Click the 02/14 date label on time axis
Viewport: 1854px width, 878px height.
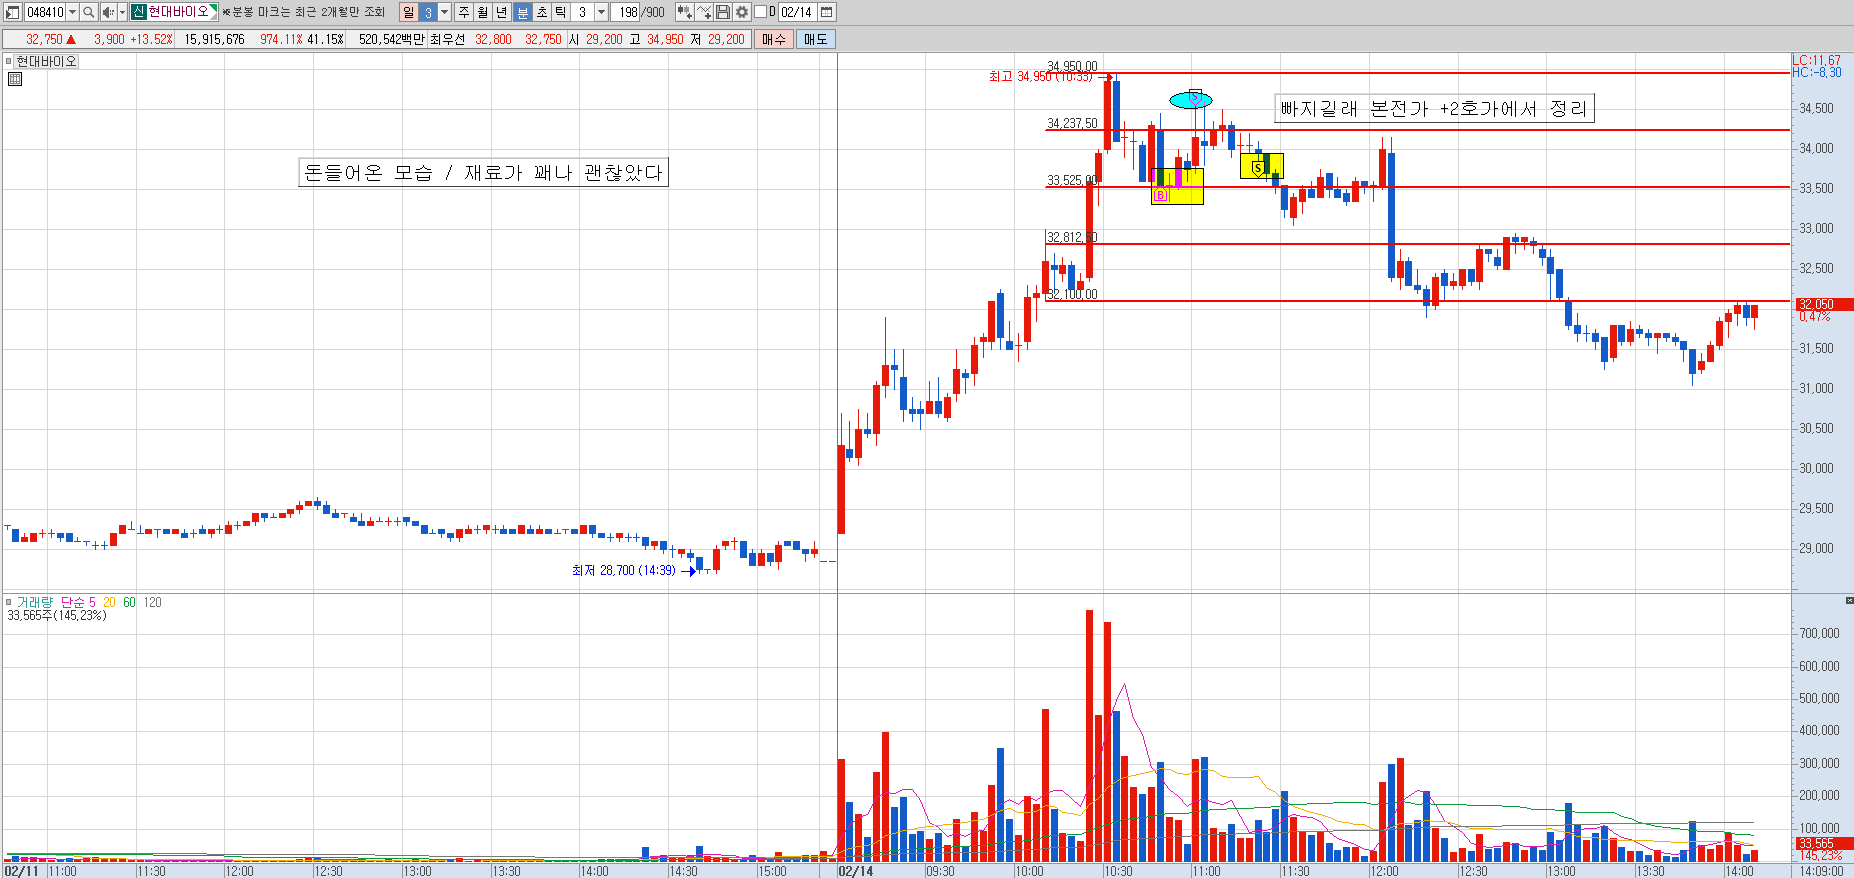(x=856, y=871)
